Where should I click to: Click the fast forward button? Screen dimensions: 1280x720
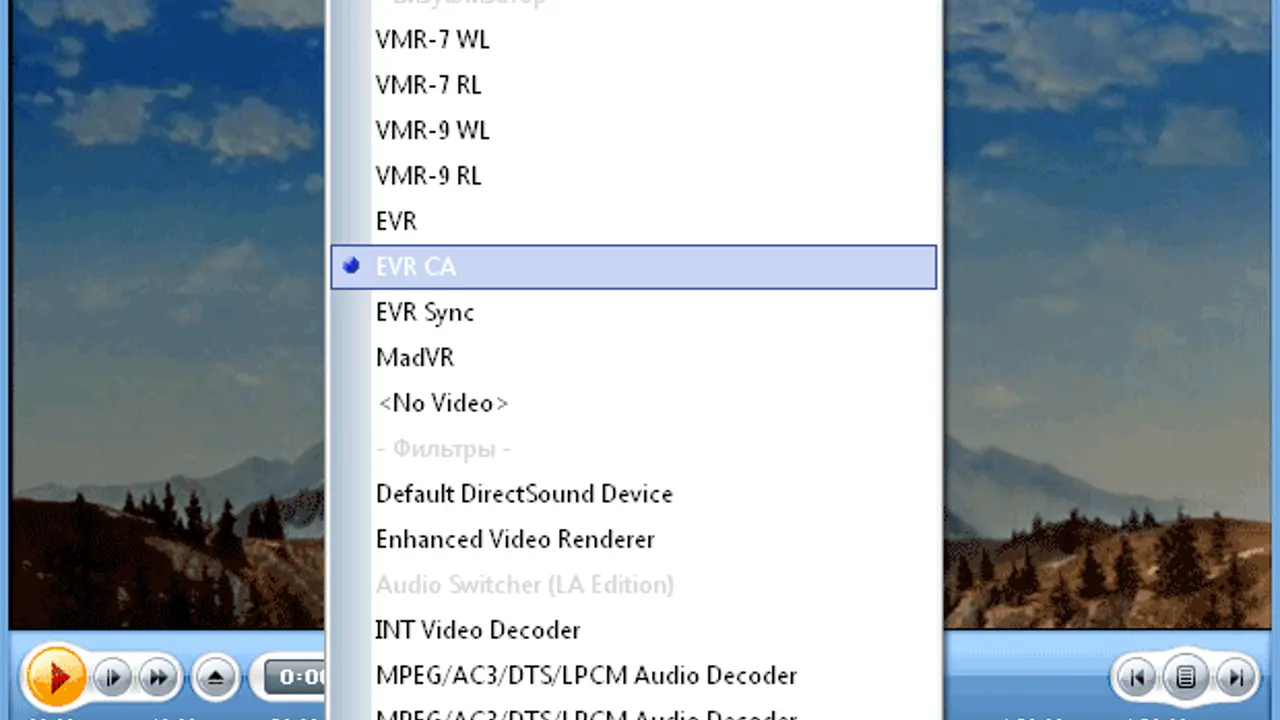(159, 677)
